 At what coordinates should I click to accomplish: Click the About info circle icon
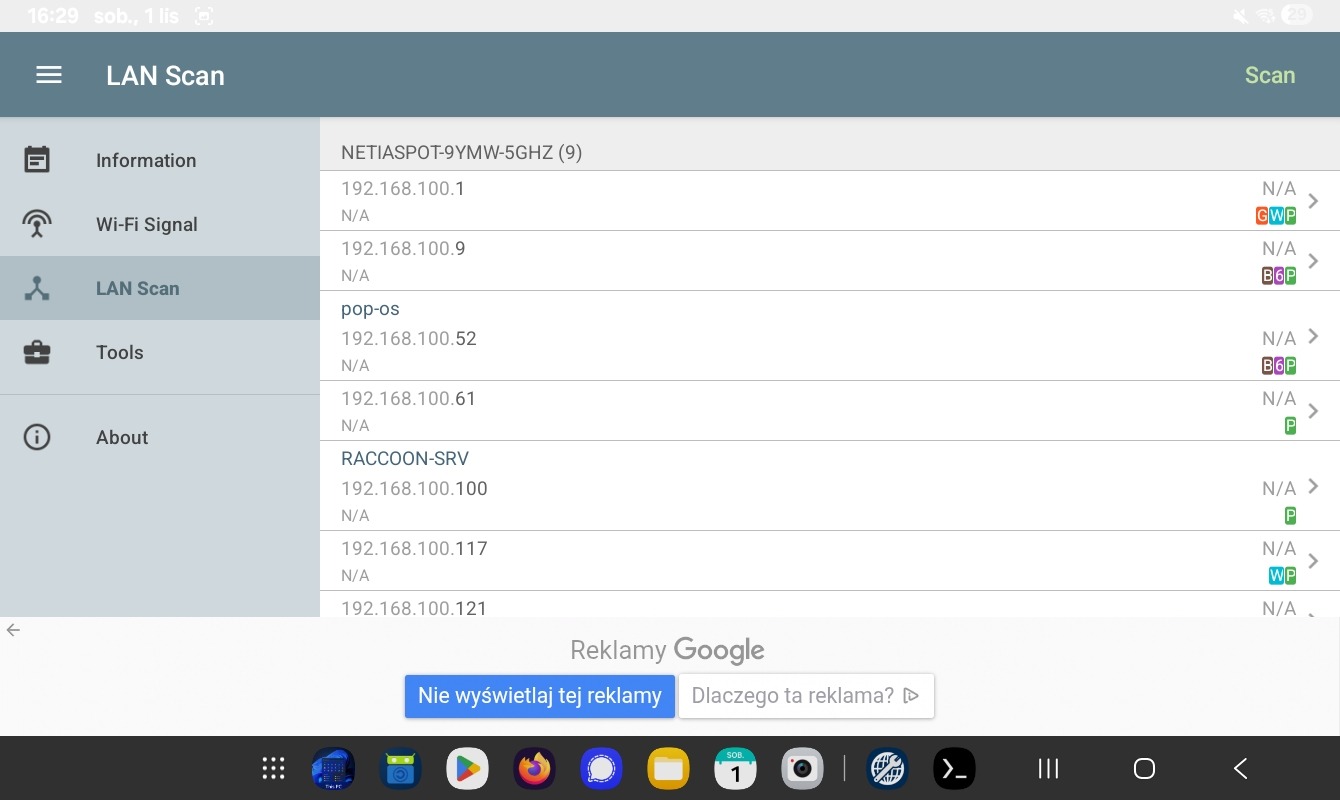pyautogui.click(x=37, y=437)
